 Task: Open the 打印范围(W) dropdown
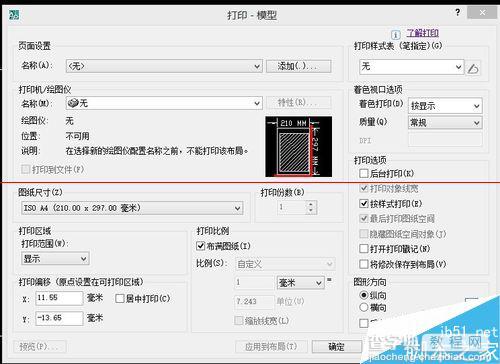click(55, 258)
